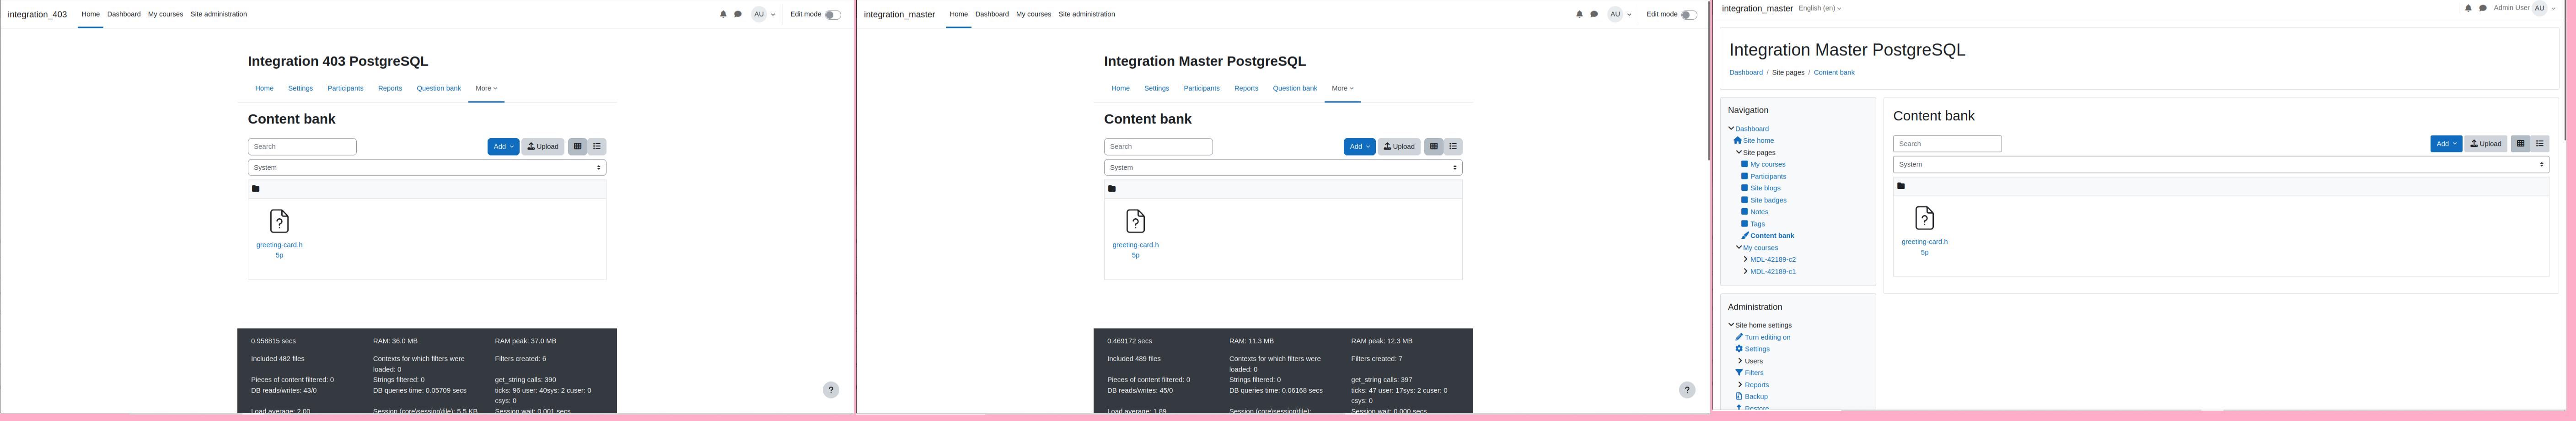Click the help question-mark button in integration_403 window
This screenshot has width=2576, height=421.
click(831, 390)
